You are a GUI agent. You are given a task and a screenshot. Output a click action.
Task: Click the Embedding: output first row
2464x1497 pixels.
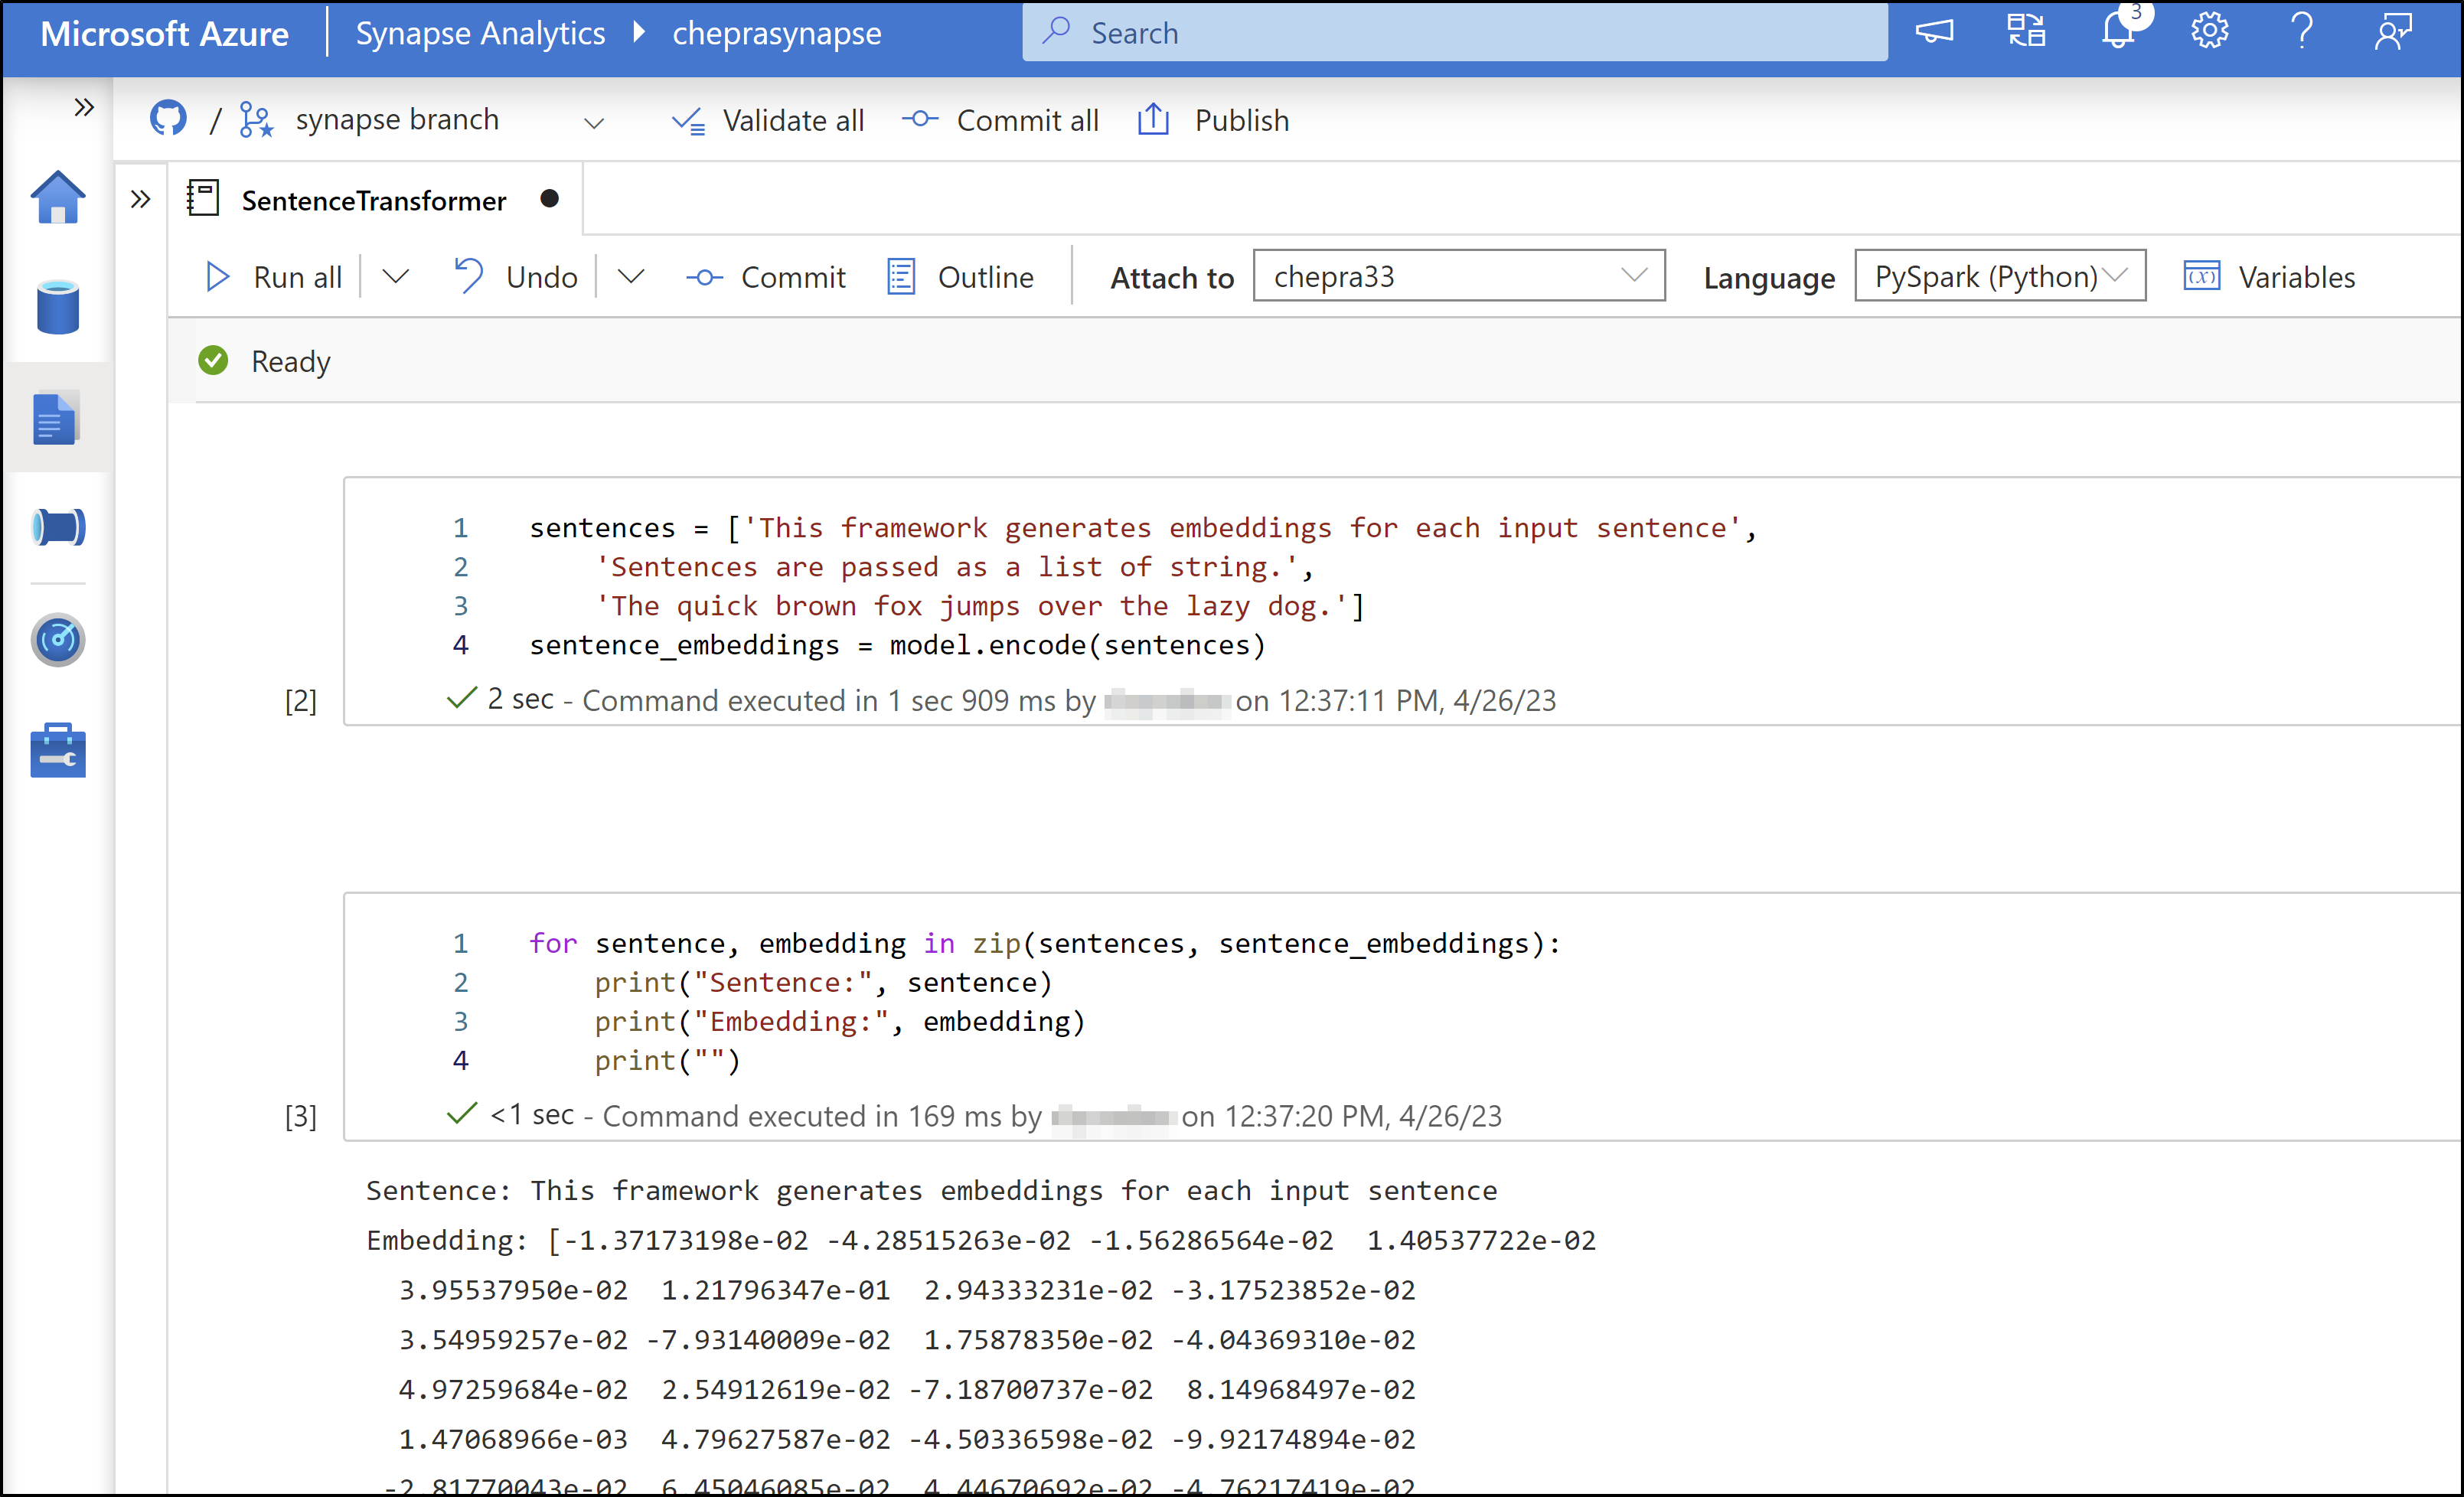pos(980,1240)
